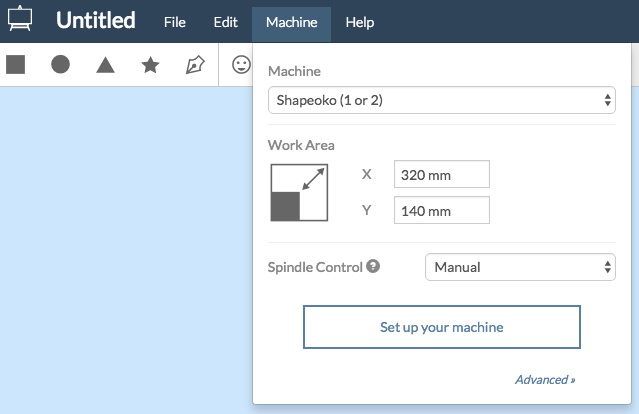Click the Untitled project title
Screen dimensions: 639x414
point(96,21)
